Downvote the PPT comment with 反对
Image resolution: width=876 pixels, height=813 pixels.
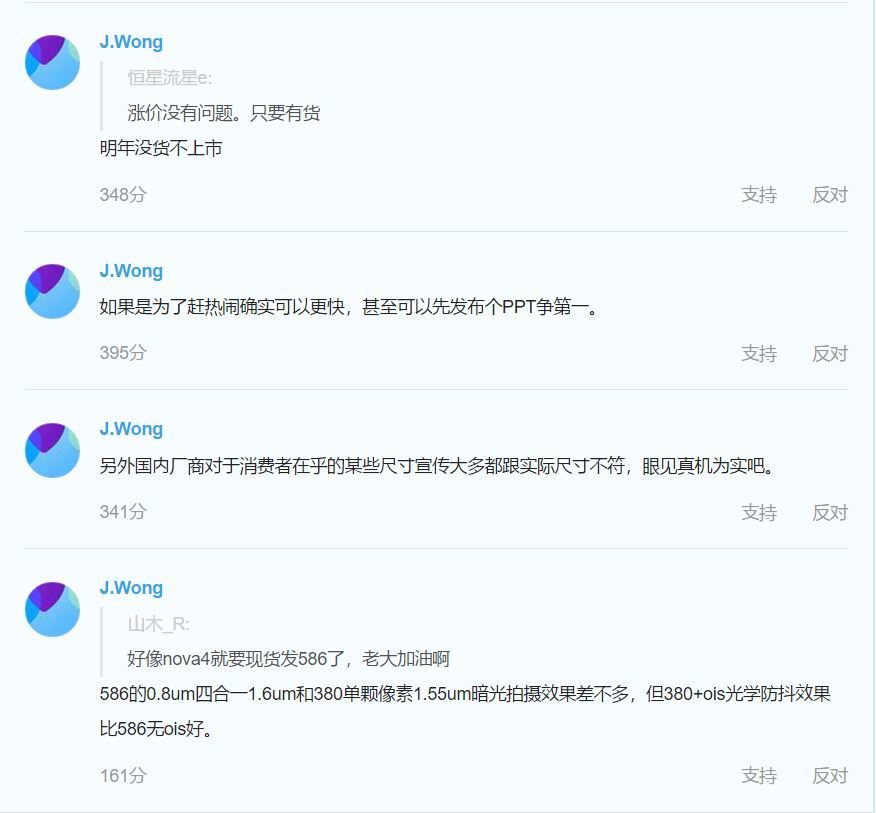click(x=831, y=353)
